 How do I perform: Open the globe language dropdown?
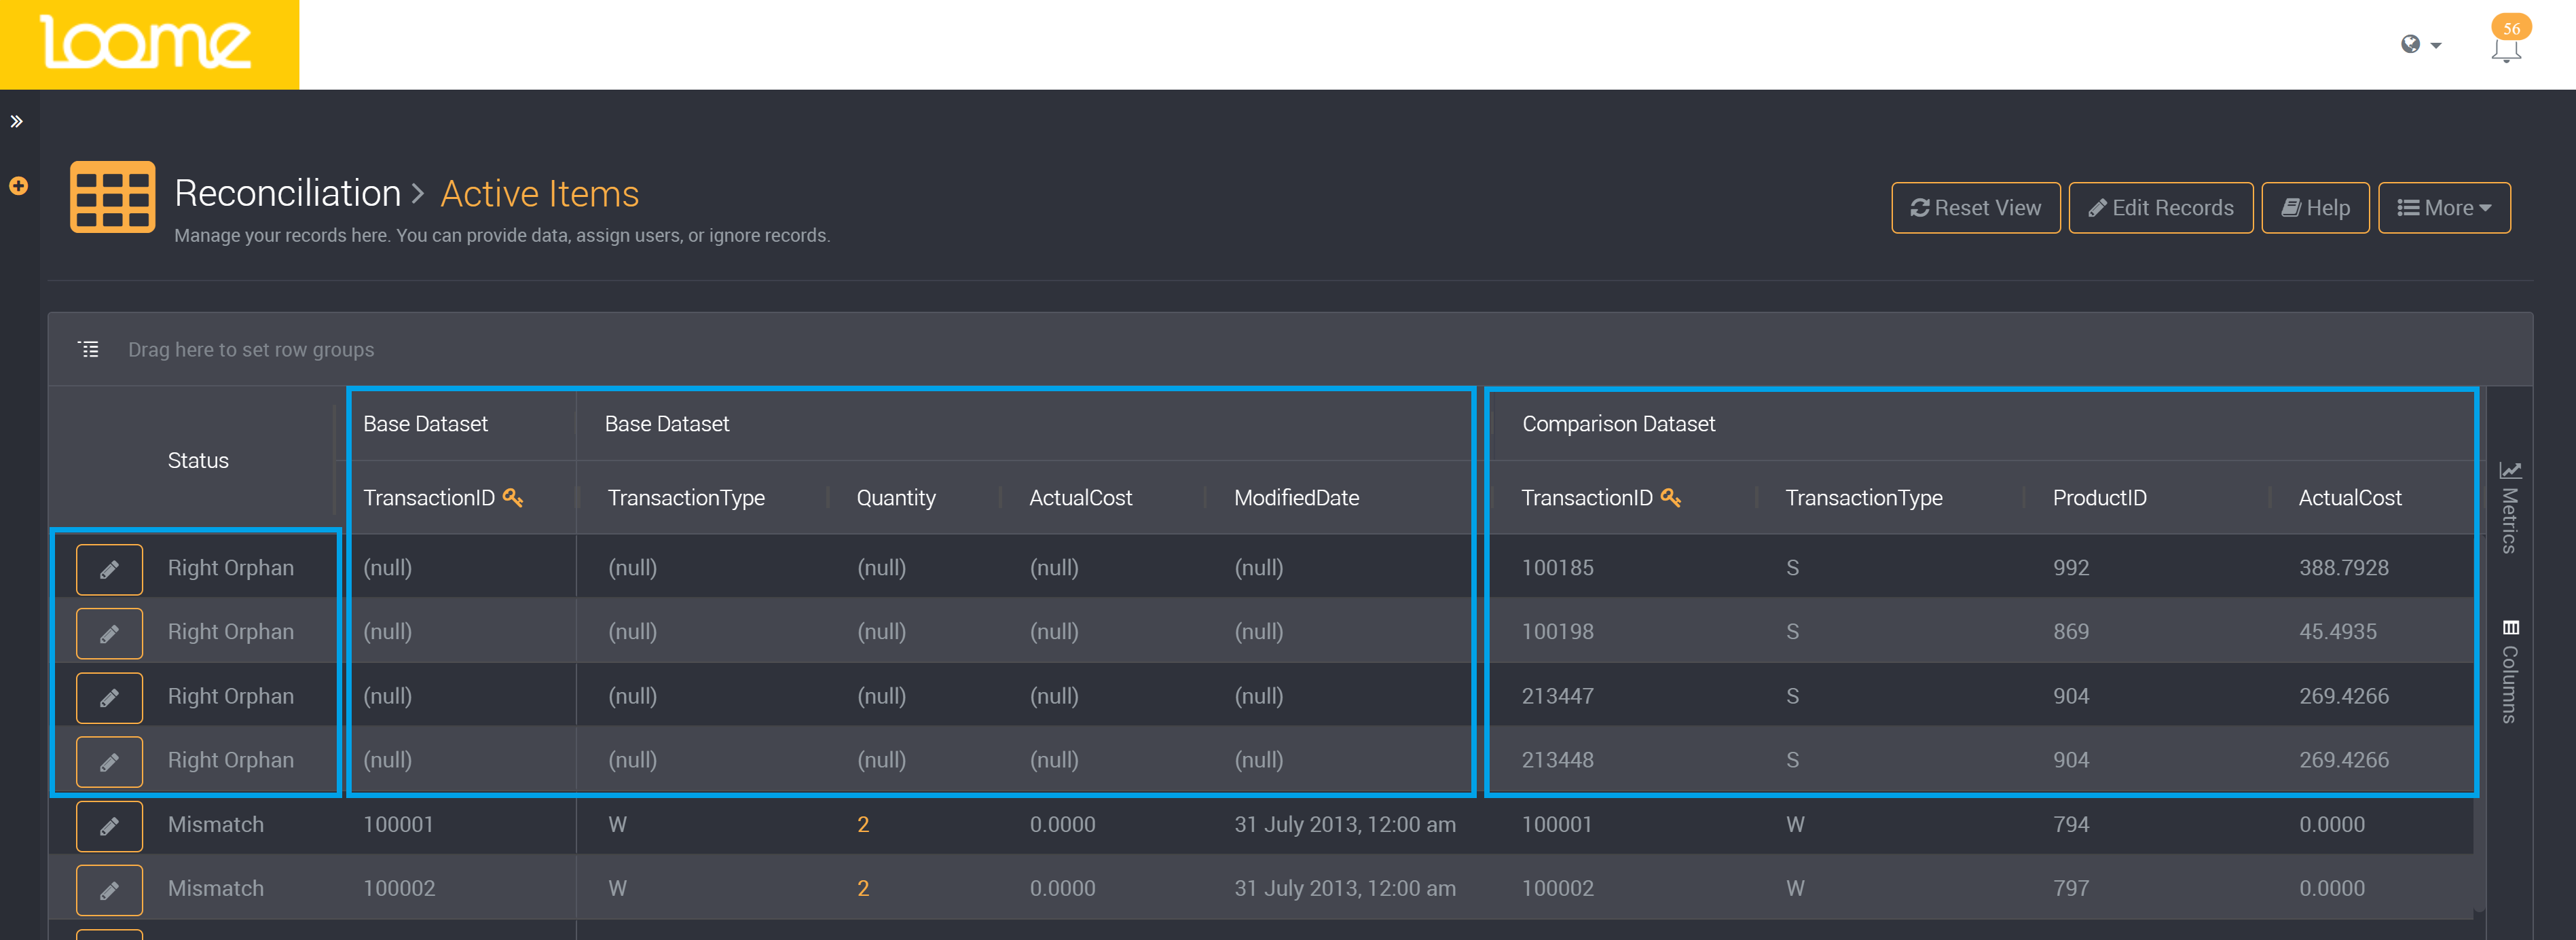coord(2420,44)
